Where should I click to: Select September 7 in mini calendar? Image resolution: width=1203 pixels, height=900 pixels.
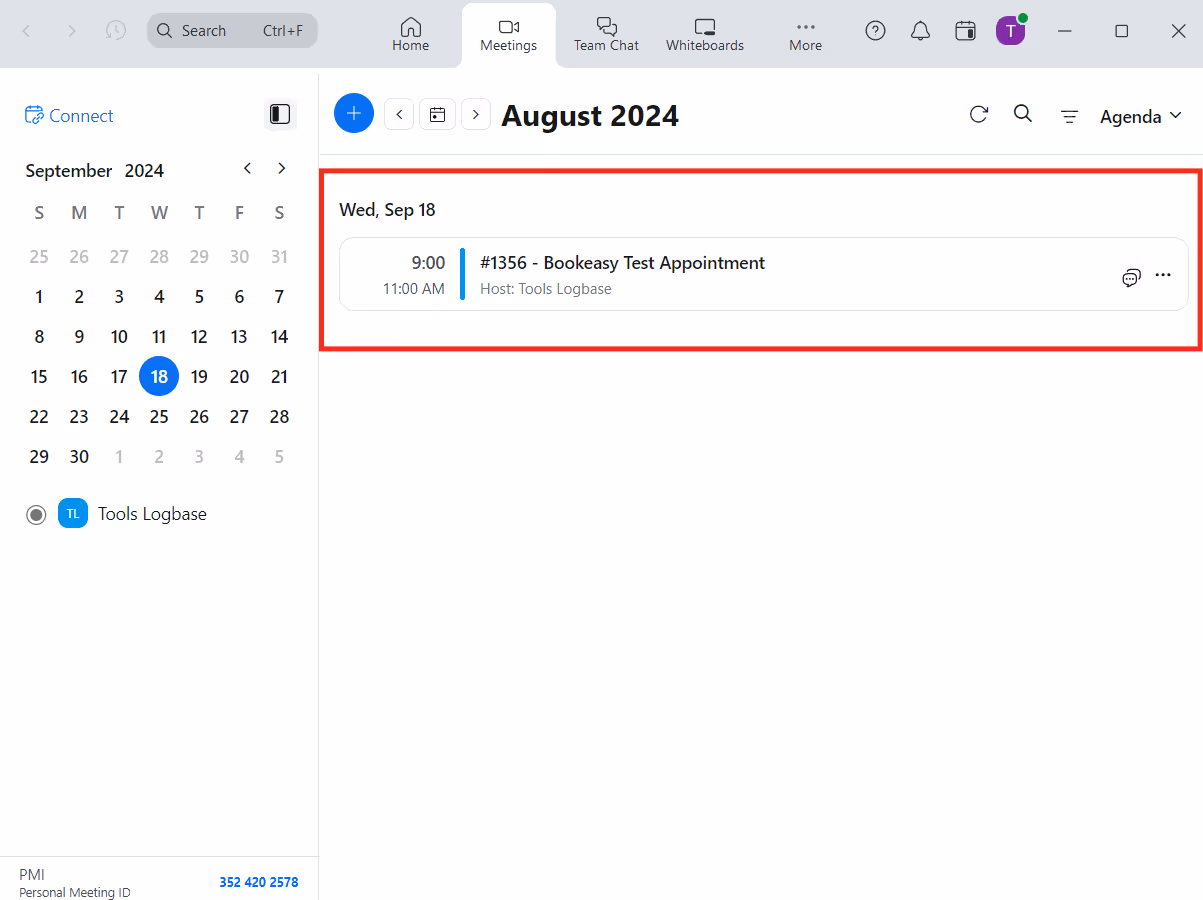279,297
